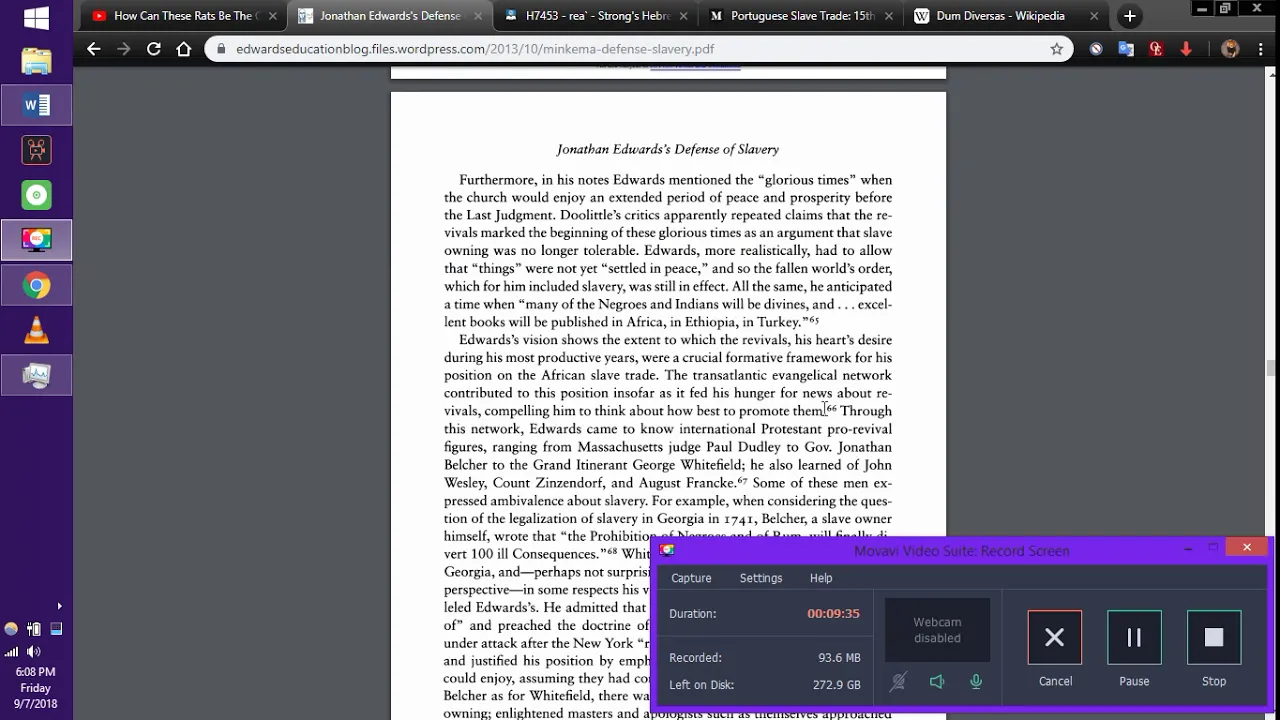Close the Jonathan Edwards's Defense tab

(478, 16)
